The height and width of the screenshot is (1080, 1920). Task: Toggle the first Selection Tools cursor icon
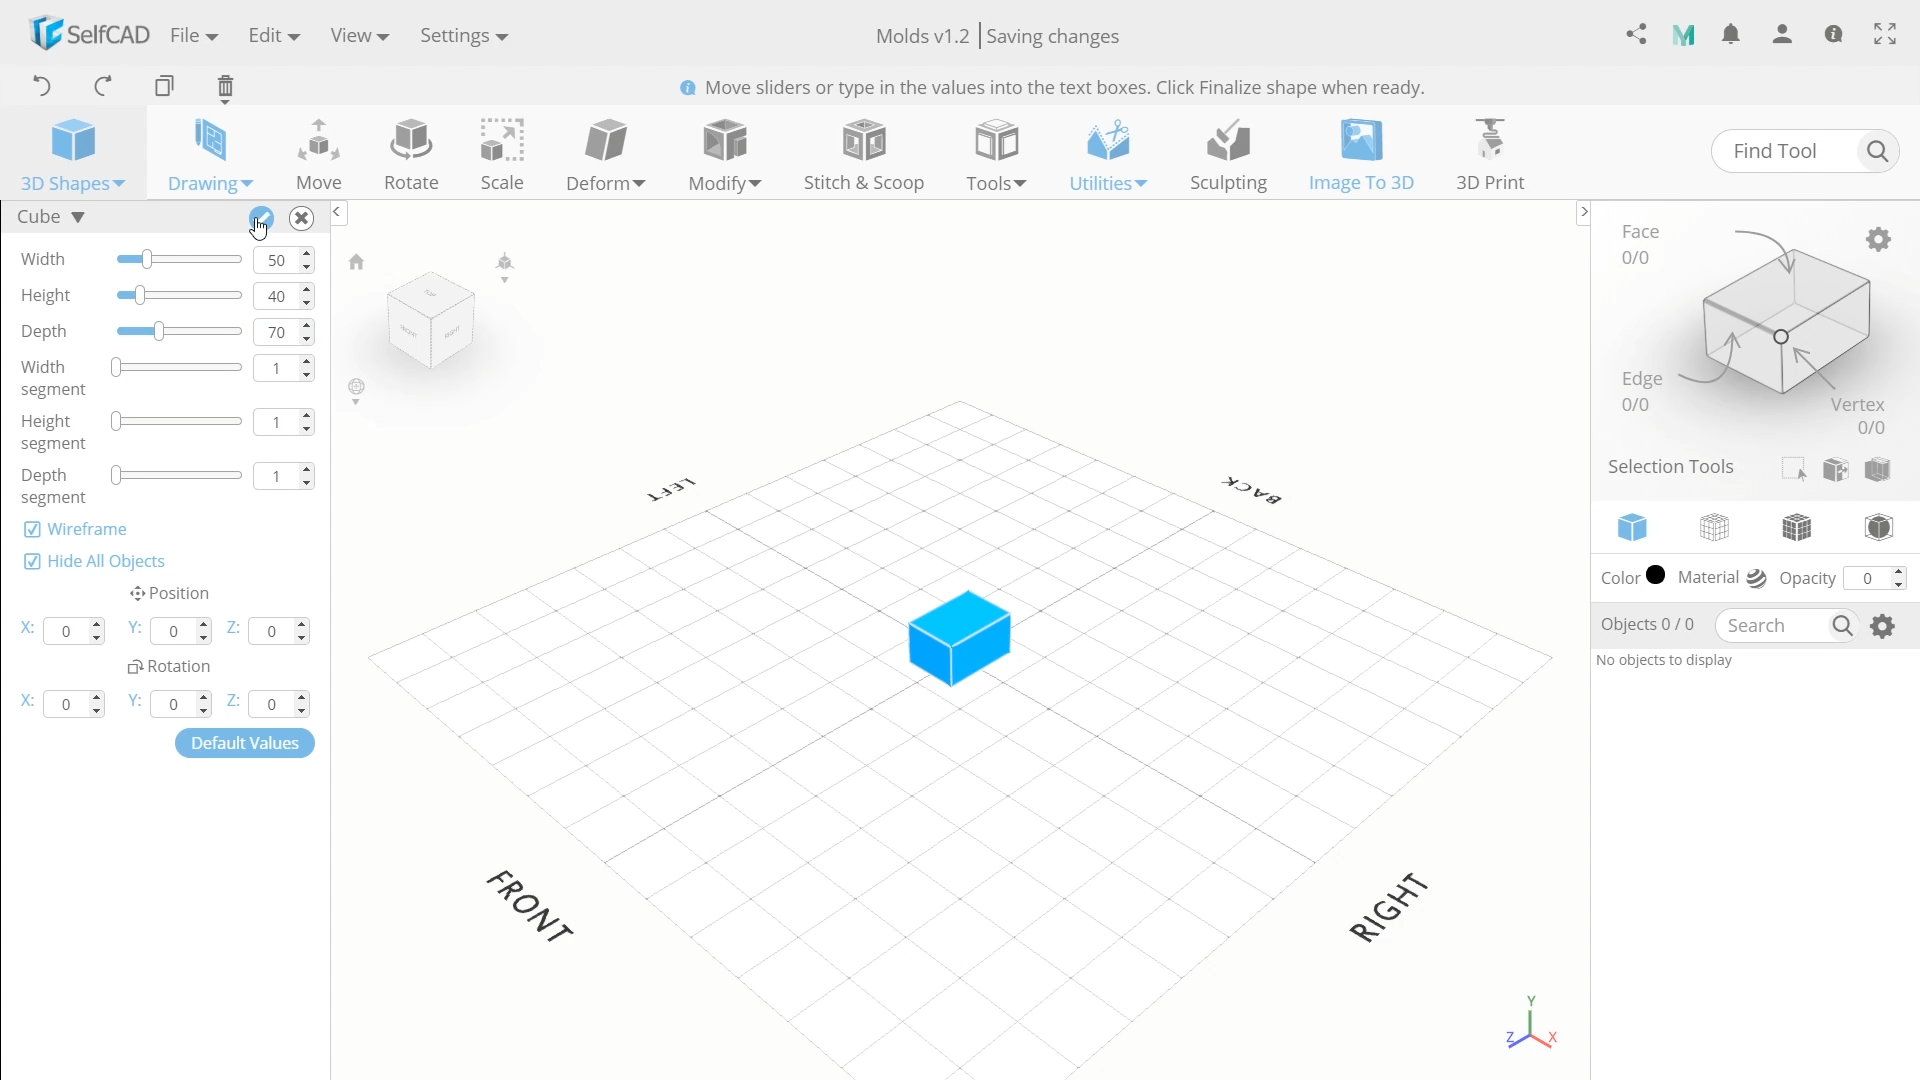point(1794,469)
